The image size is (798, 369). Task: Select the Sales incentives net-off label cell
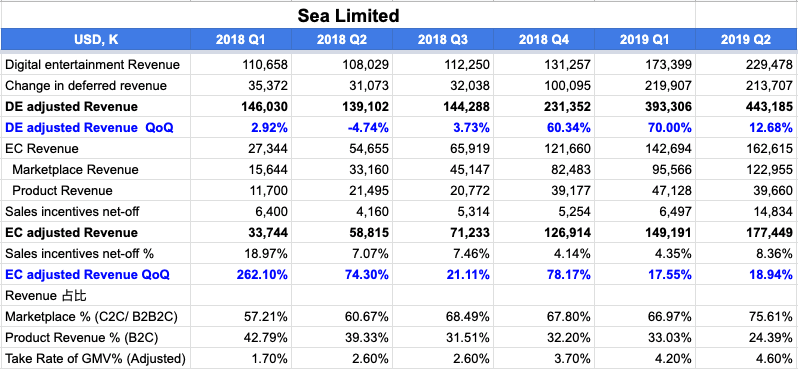point(96,211)
